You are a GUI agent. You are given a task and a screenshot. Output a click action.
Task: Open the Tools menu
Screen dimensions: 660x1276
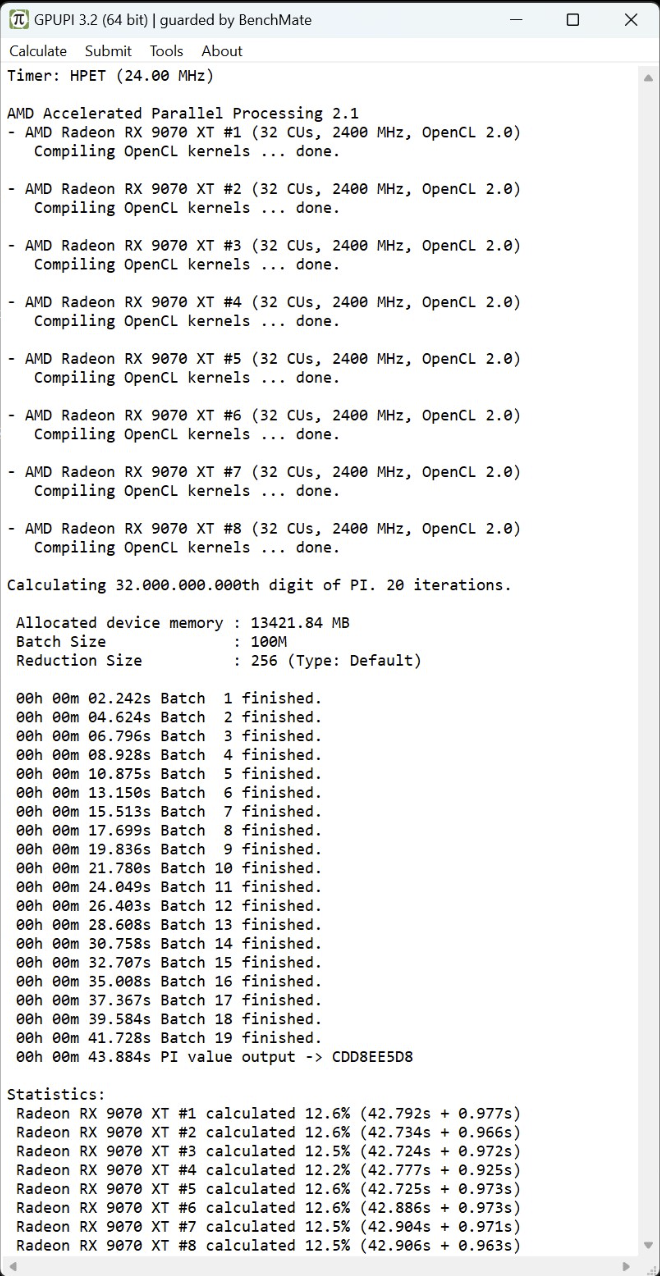pyautogui.click(x=167, y=51)
